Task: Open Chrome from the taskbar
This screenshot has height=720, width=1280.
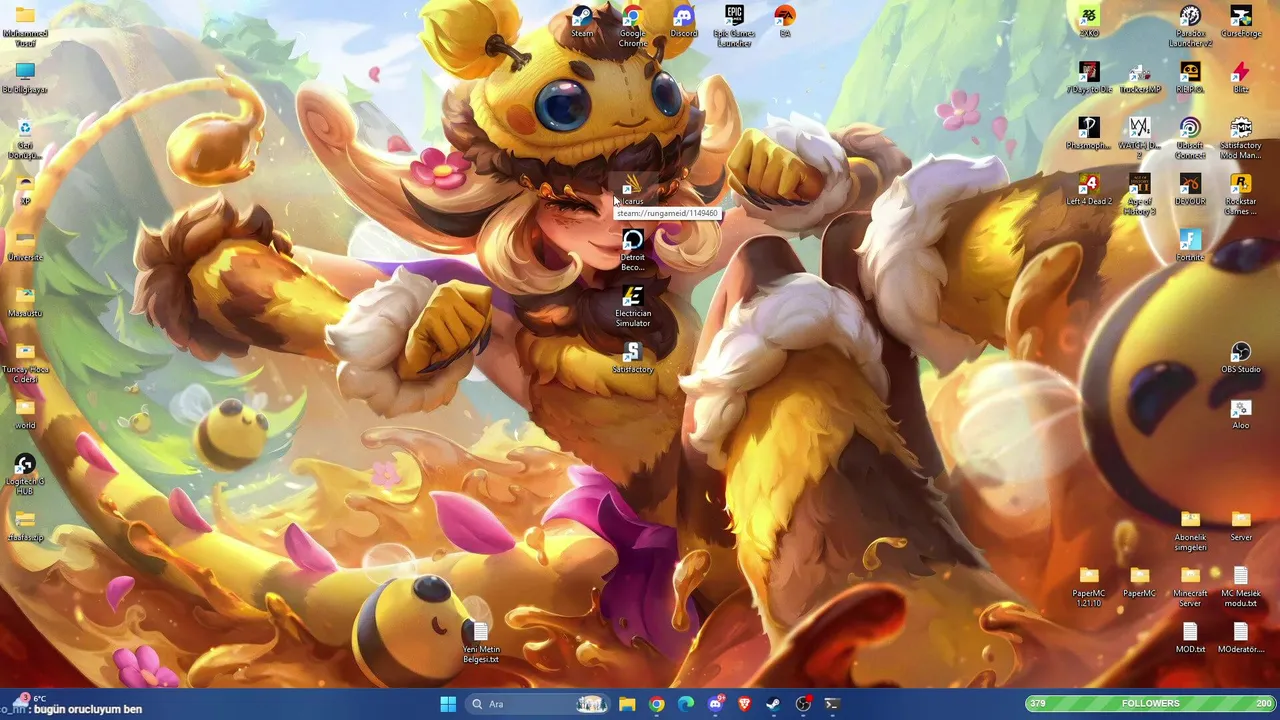Action: [x=656, y=704]
